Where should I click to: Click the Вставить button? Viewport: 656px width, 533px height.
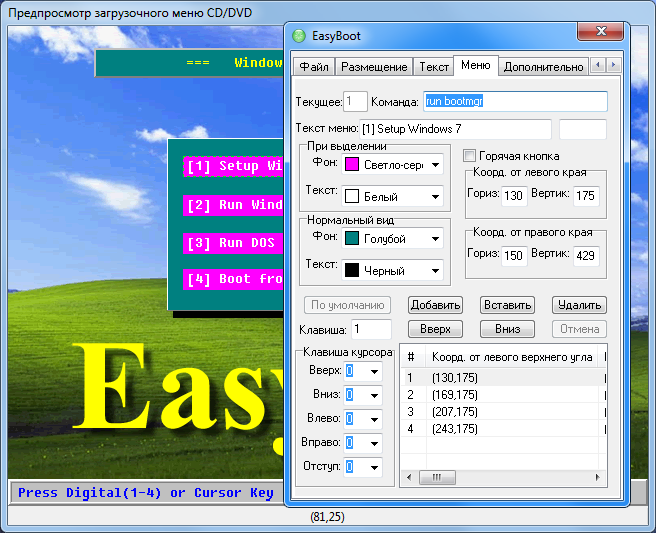[x=507, y=305]
